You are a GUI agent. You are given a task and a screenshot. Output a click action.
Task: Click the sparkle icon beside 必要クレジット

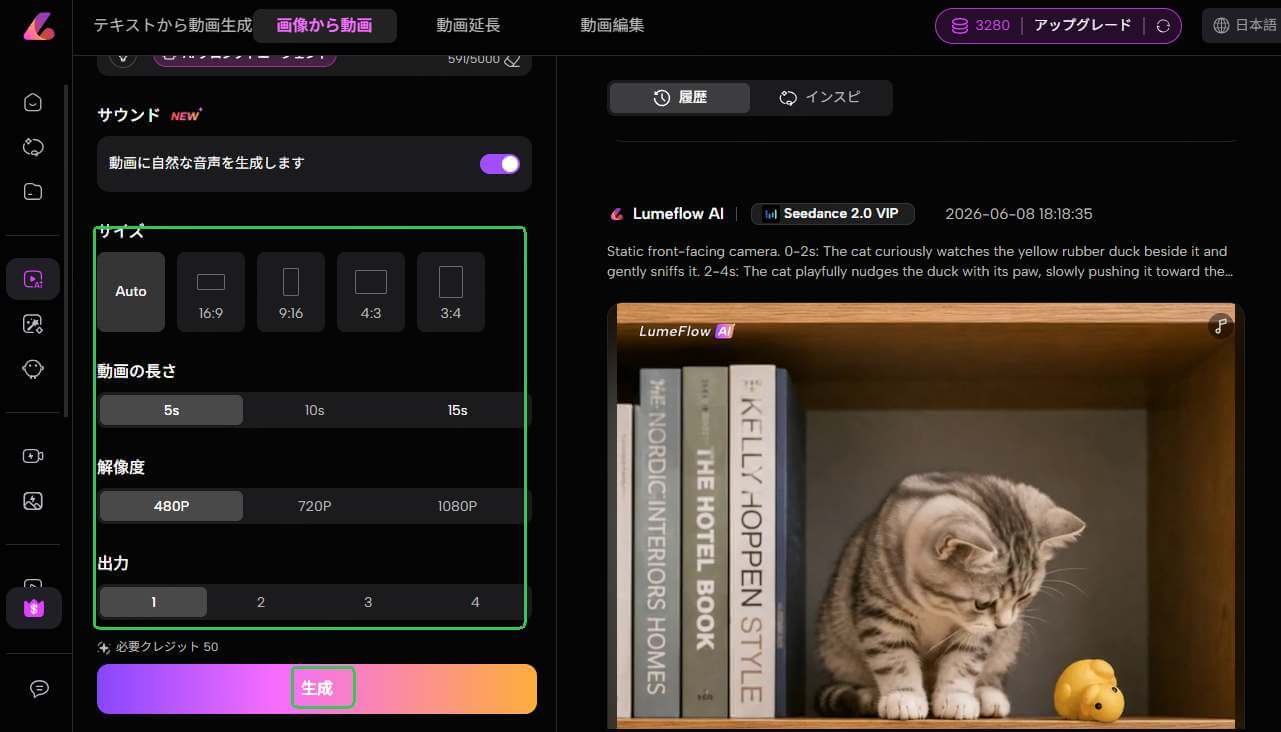[x=104, y=647]
